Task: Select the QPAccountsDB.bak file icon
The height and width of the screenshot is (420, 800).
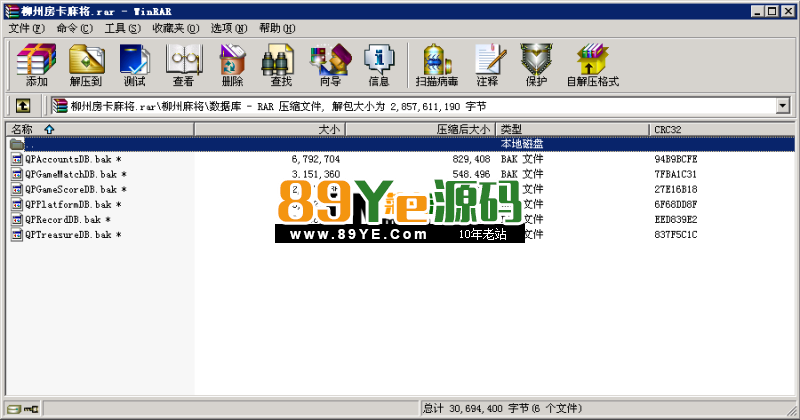Action: (17, 159)
